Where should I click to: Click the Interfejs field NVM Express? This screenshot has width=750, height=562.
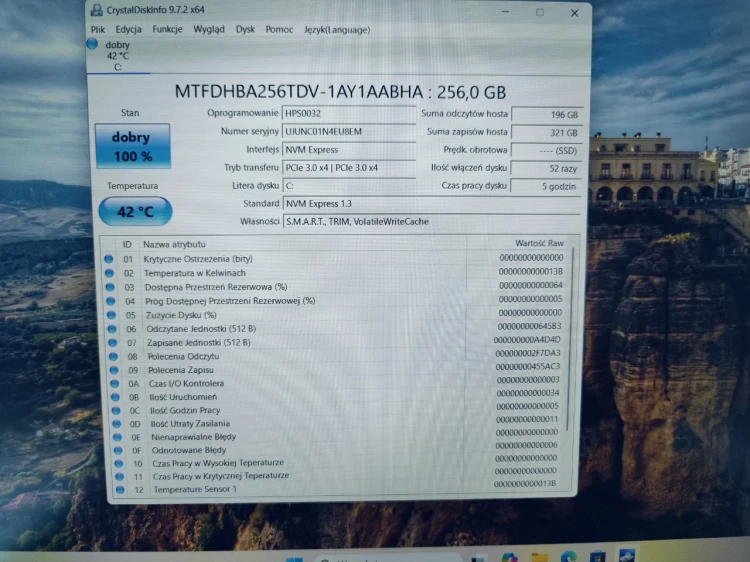[349, 150]
